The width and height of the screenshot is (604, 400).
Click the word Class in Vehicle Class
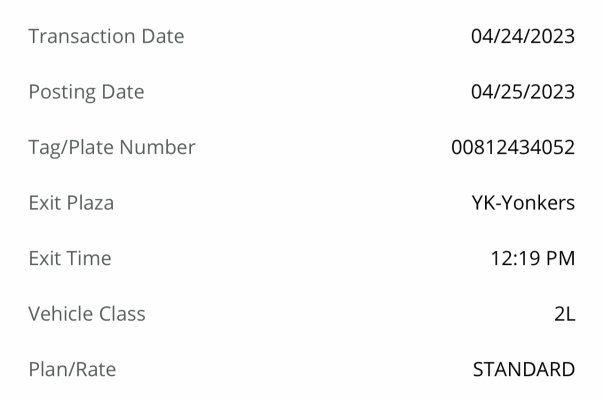(x=122, y=314)
